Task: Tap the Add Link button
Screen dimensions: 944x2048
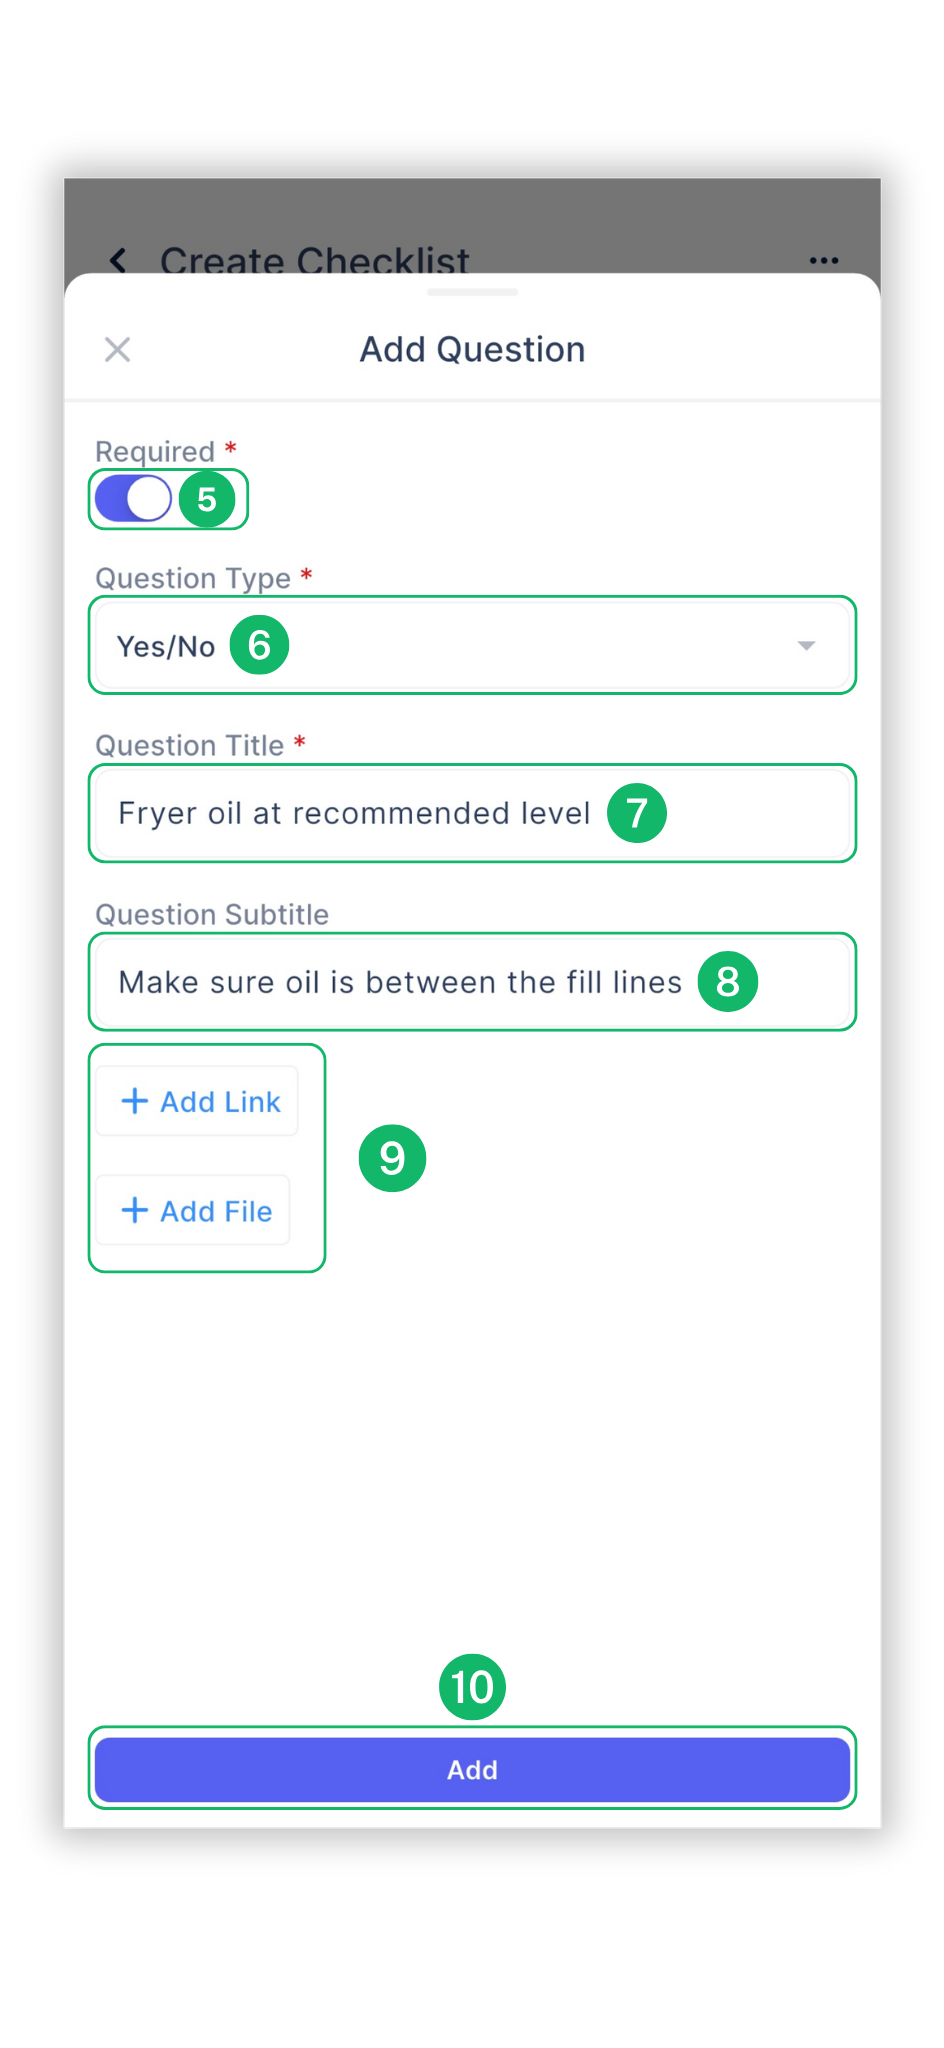Action: [x=198, y=1100]
